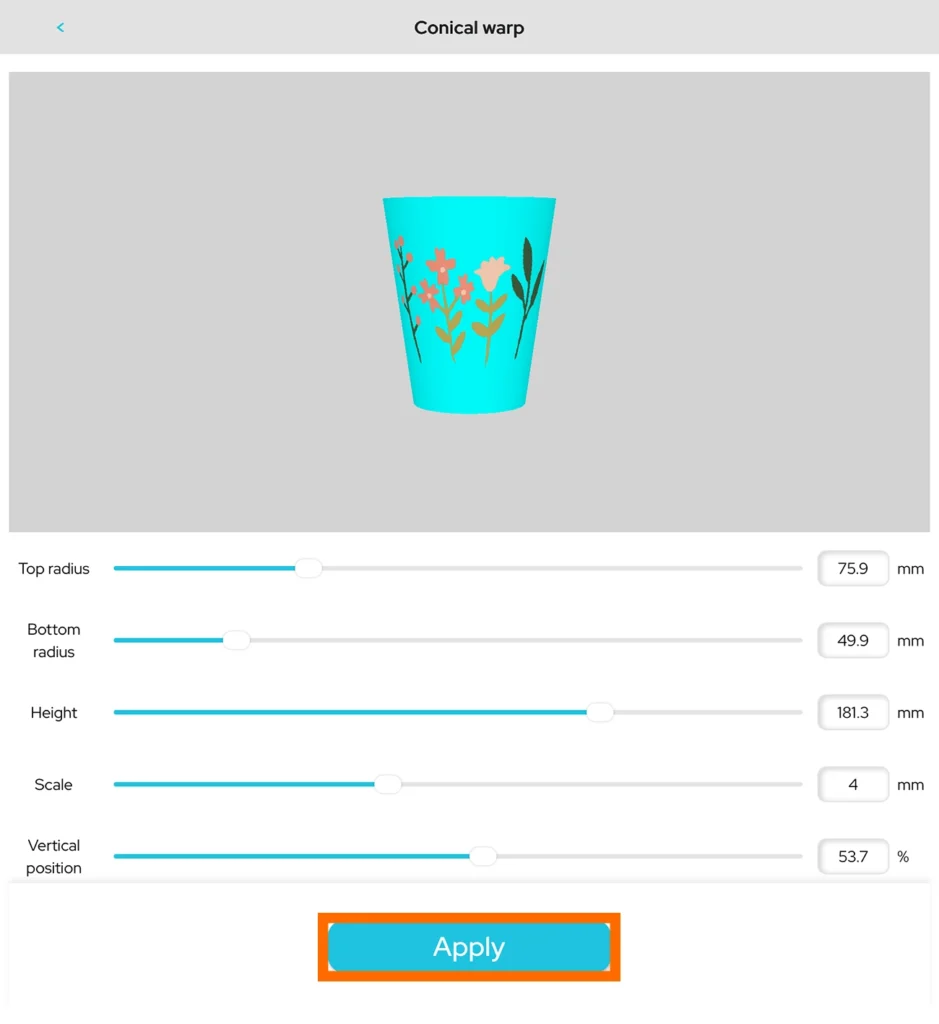Screen dimensions: 939x1024
Task: Click the Scale value input box
Action: click(x=852, y=784)
